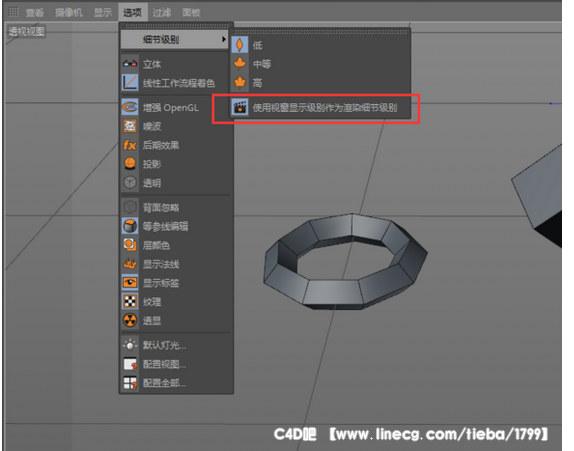Click the clapperboard render detail icon
The image size is (574, 451).
(x=240, y=107)
